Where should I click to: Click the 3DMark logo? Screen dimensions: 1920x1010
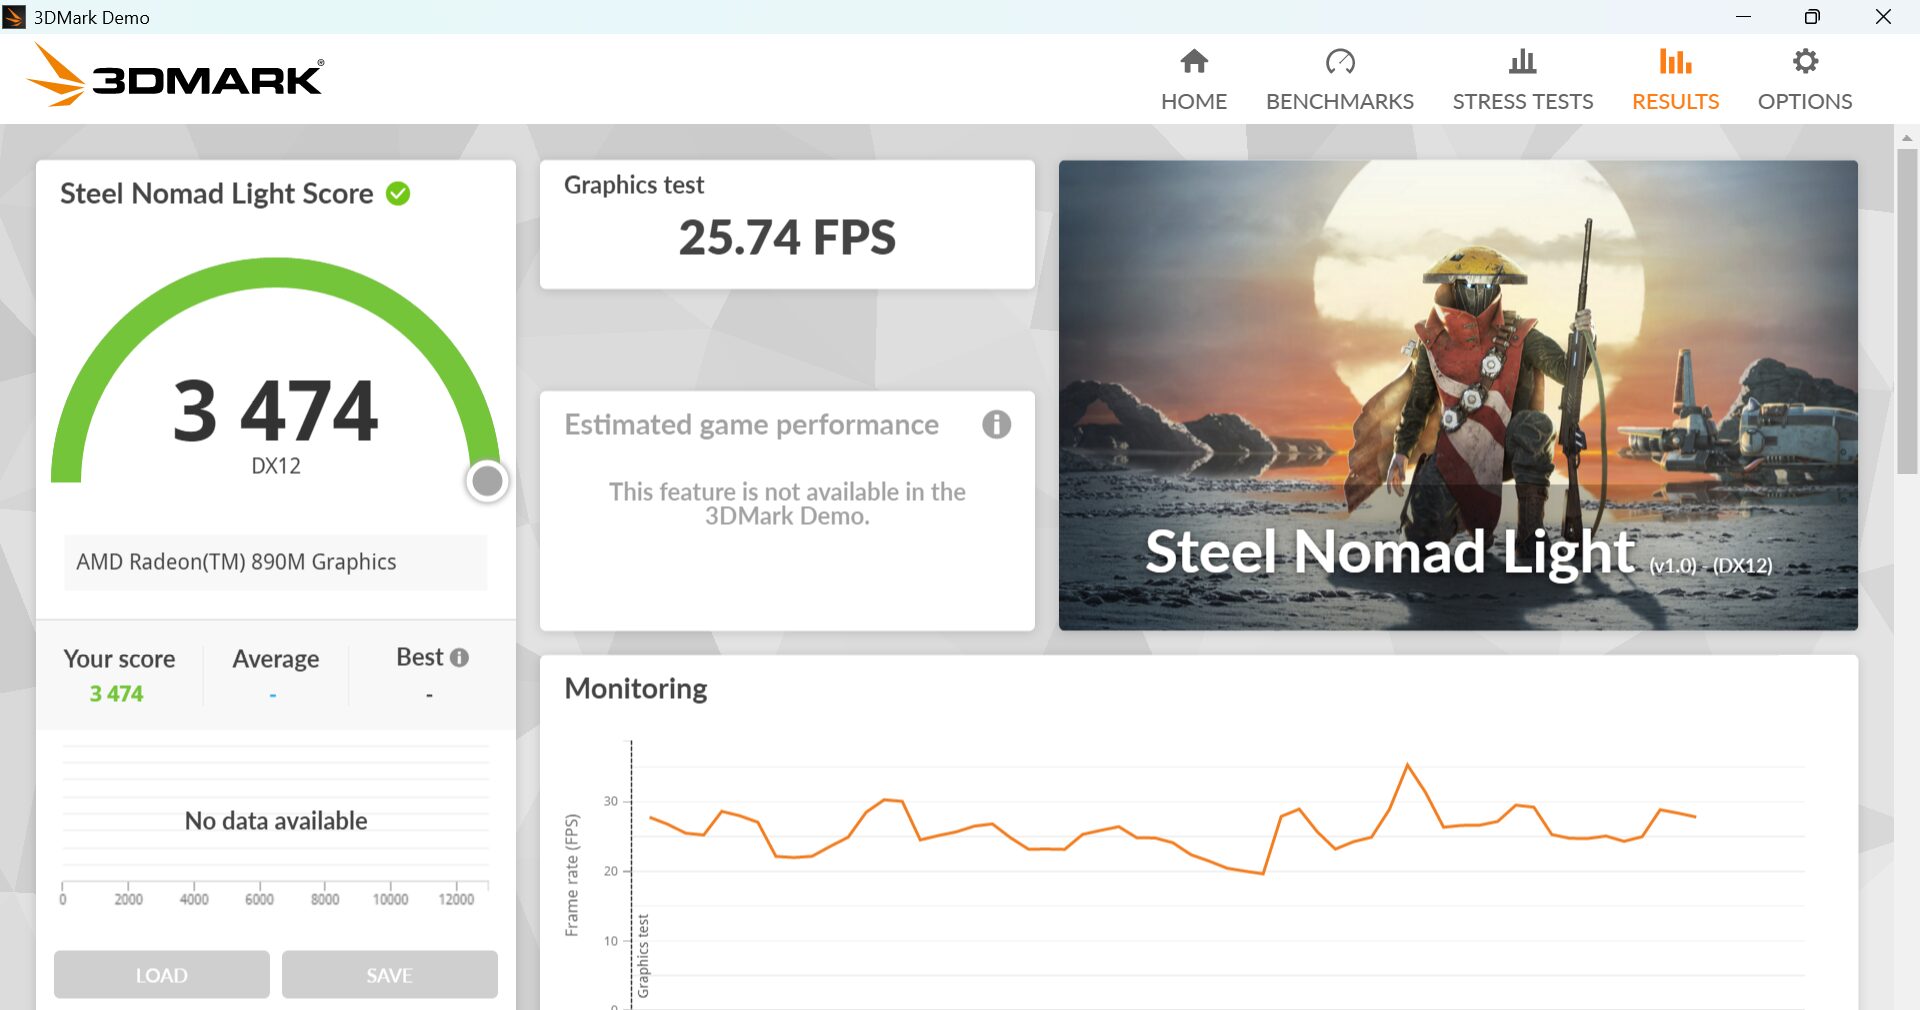176,76
